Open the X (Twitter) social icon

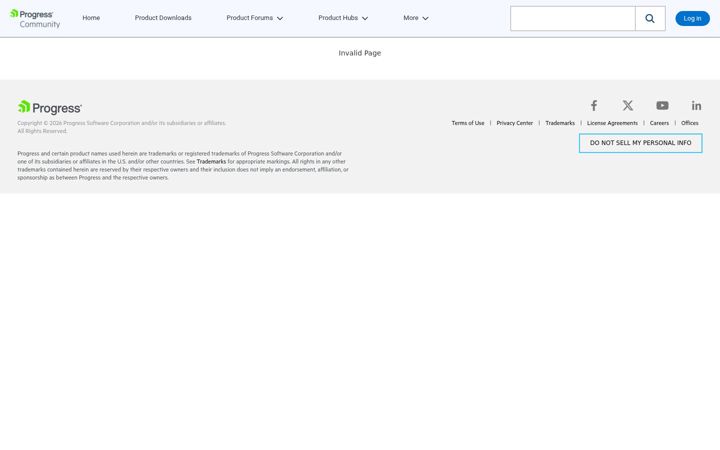click(628, 106)
